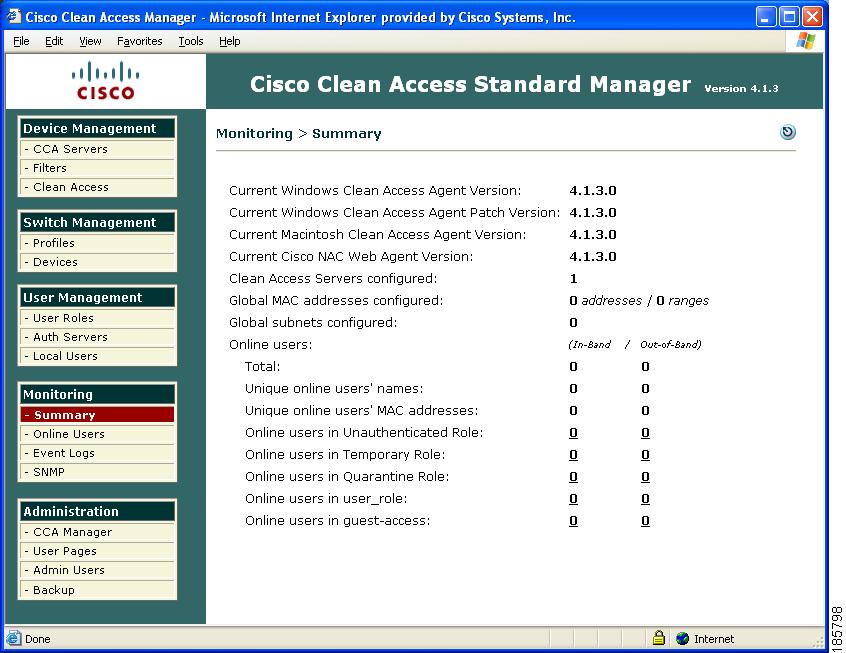Open User Roles page
The width and height of the screenshot is (846, 653).
tap(97, 318)
